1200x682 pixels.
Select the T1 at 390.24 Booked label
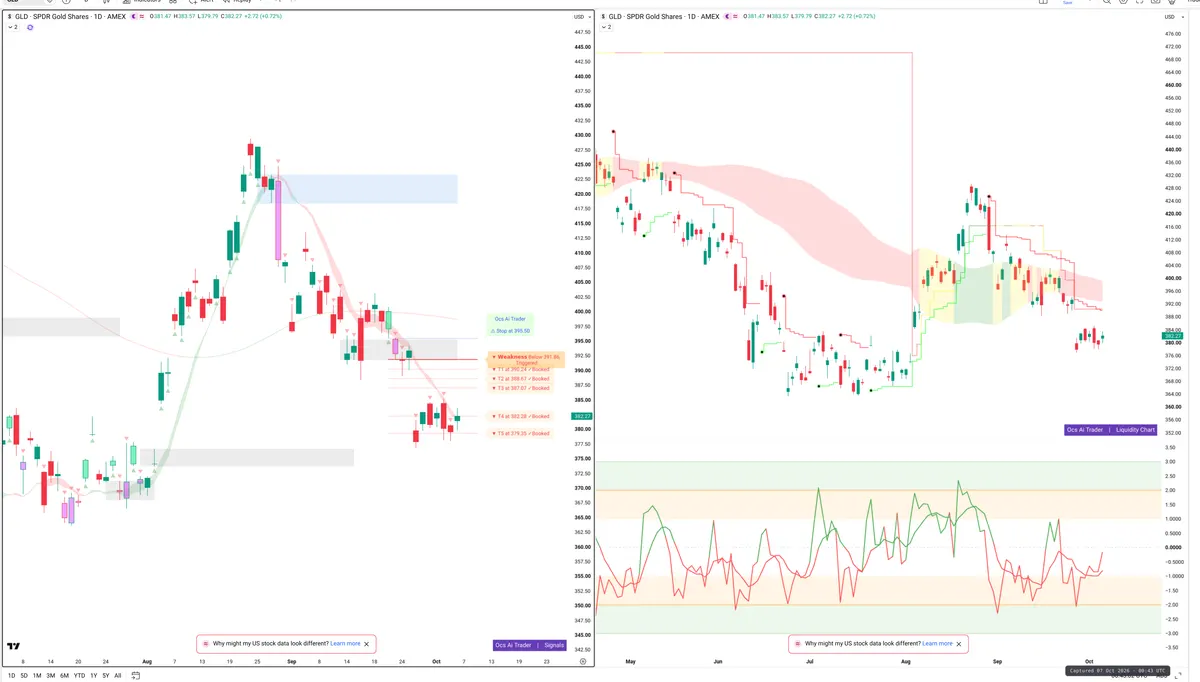pyautogui.click(x=520, y=369)
